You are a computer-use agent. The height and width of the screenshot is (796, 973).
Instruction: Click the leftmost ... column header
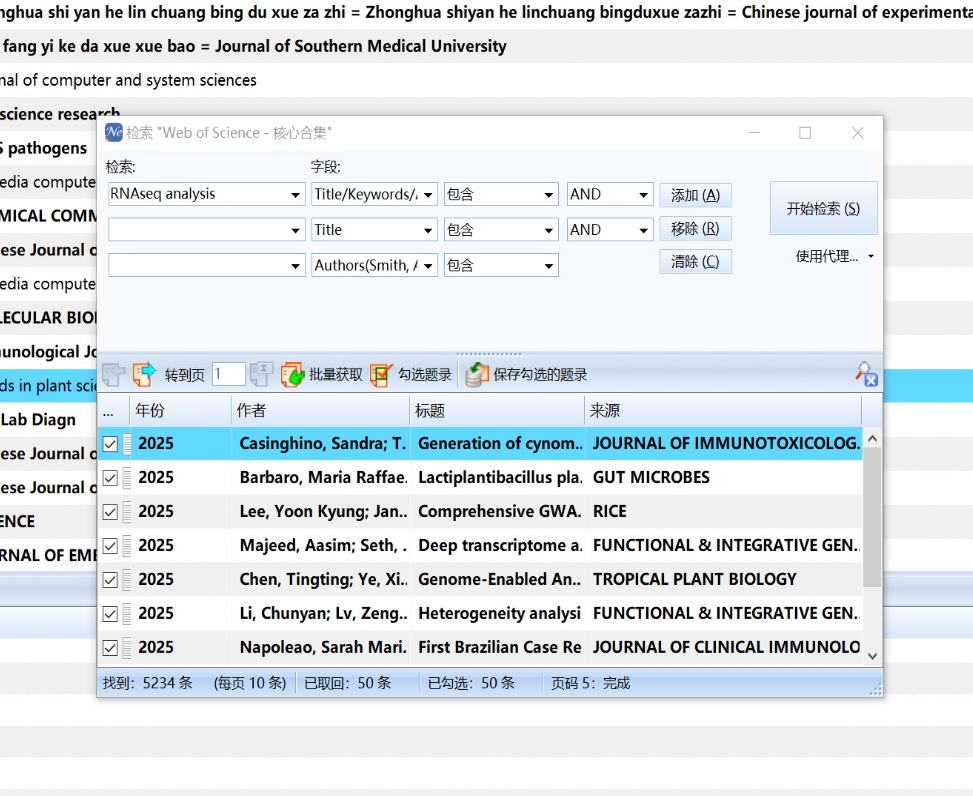tap(113, 410)
